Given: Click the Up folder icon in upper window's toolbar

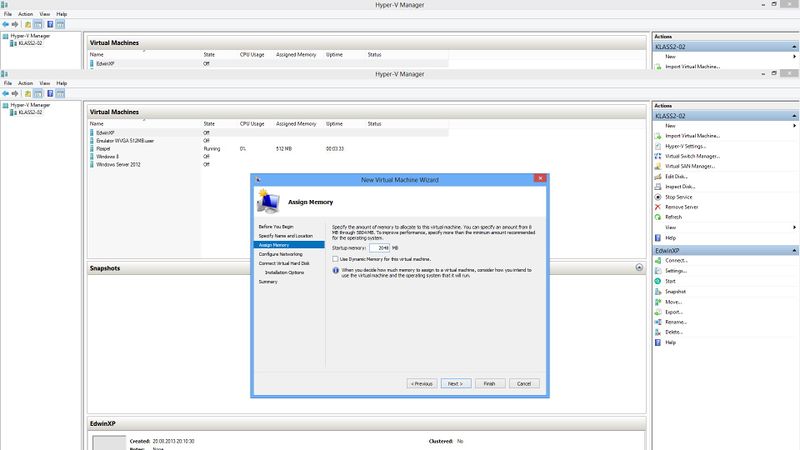Looking at the screenshot, I should click(28, 24).
